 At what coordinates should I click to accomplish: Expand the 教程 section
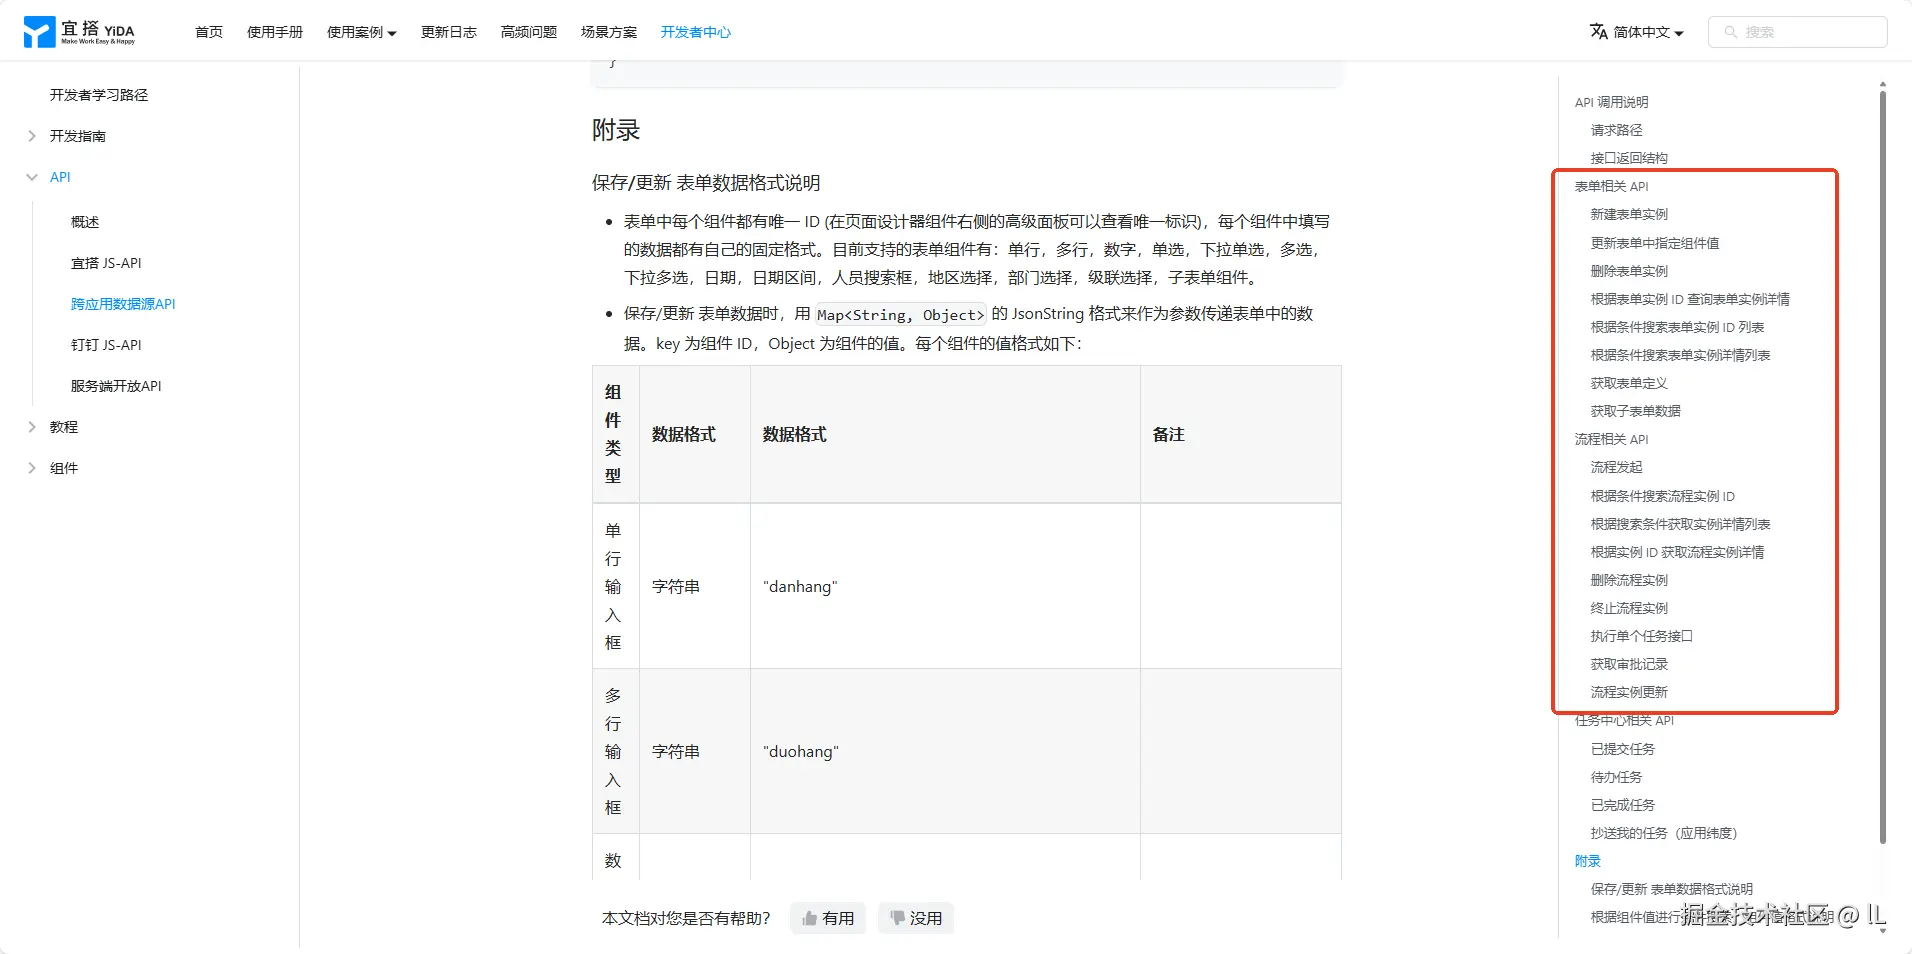coord(31,426)
